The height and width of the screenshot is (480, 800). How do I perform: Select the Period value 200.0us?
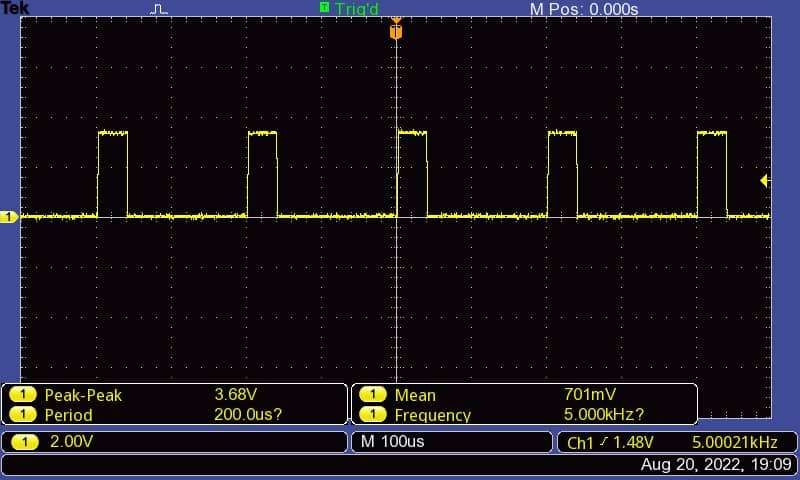[245, 415]
